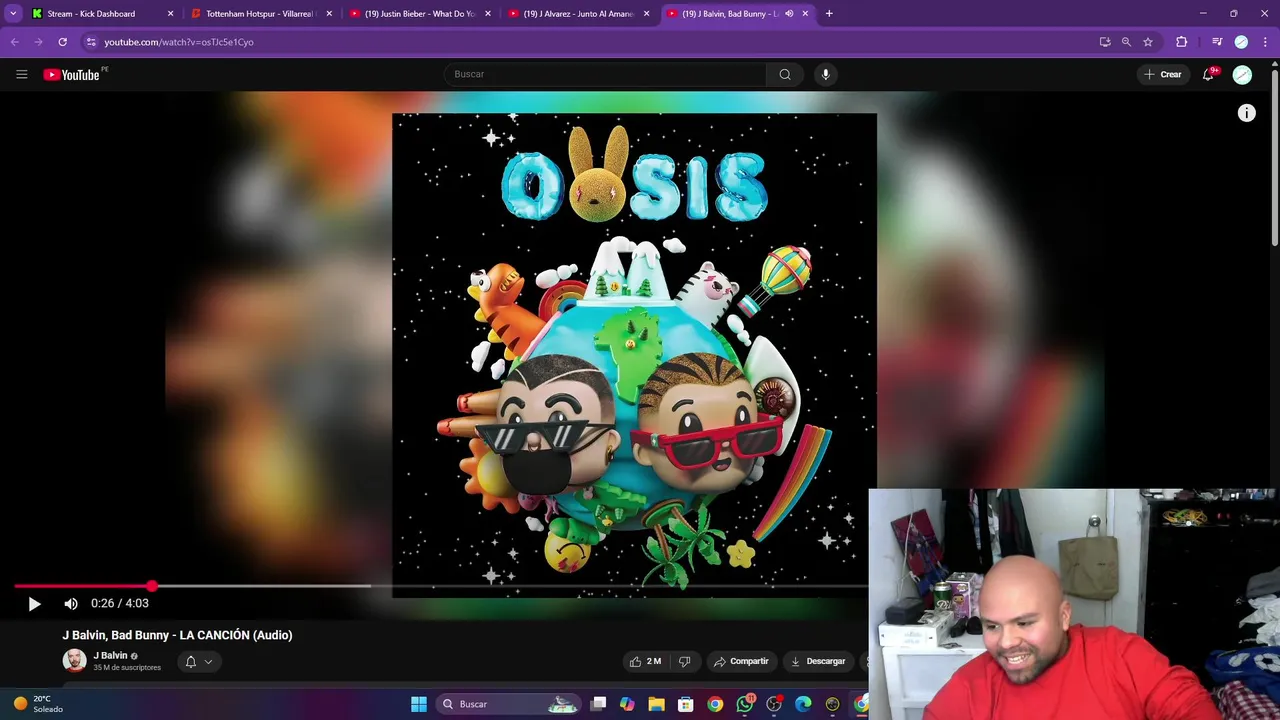
Task: Mute the video with the speaker icon
Action: (x=71, y=604)
